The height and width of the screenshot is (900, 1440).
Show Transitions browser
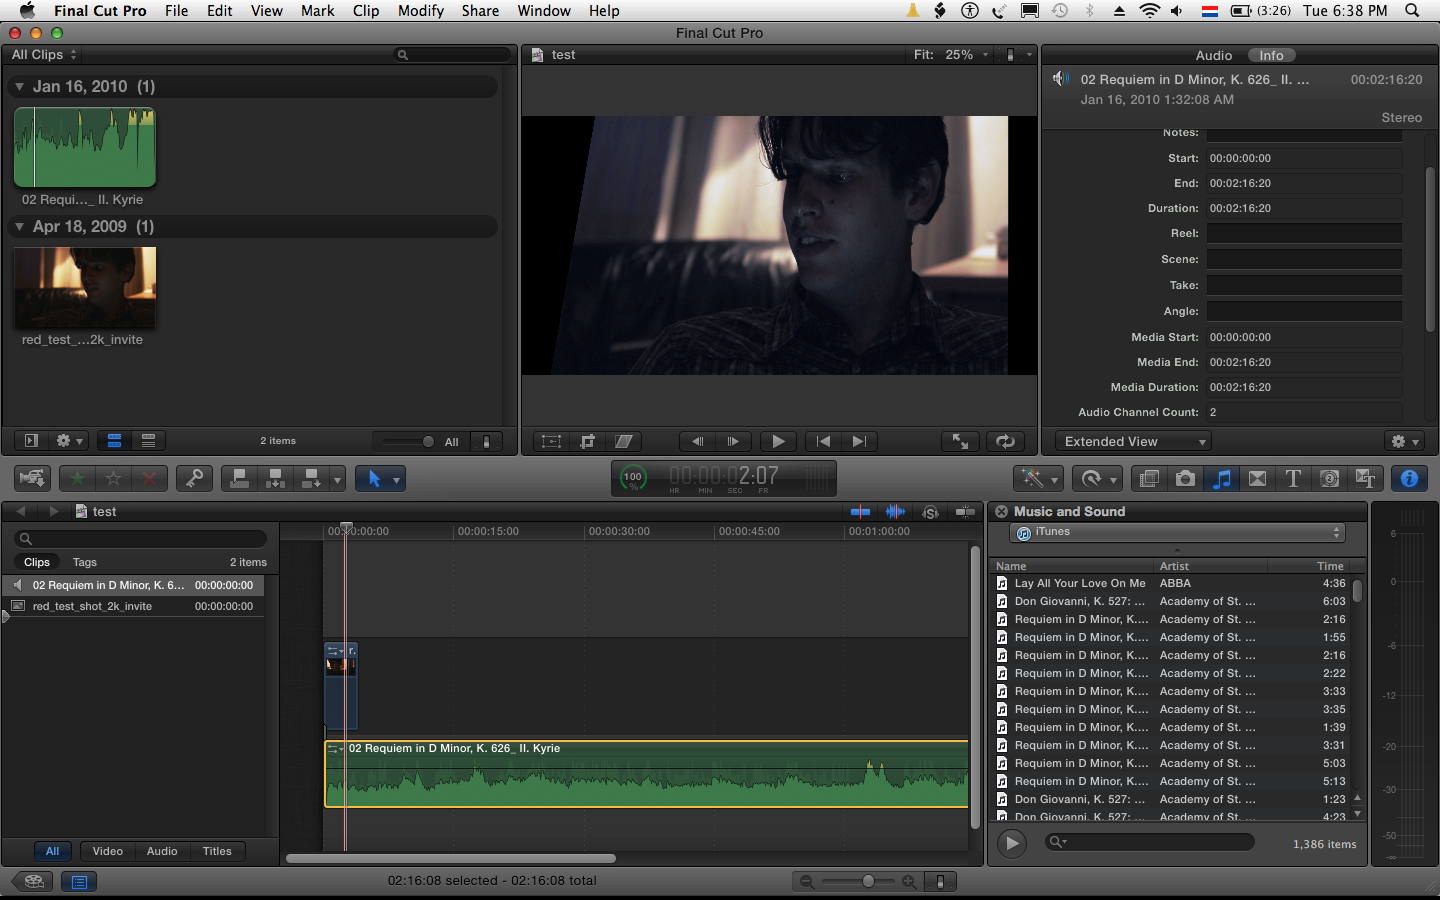[1257, 479]
